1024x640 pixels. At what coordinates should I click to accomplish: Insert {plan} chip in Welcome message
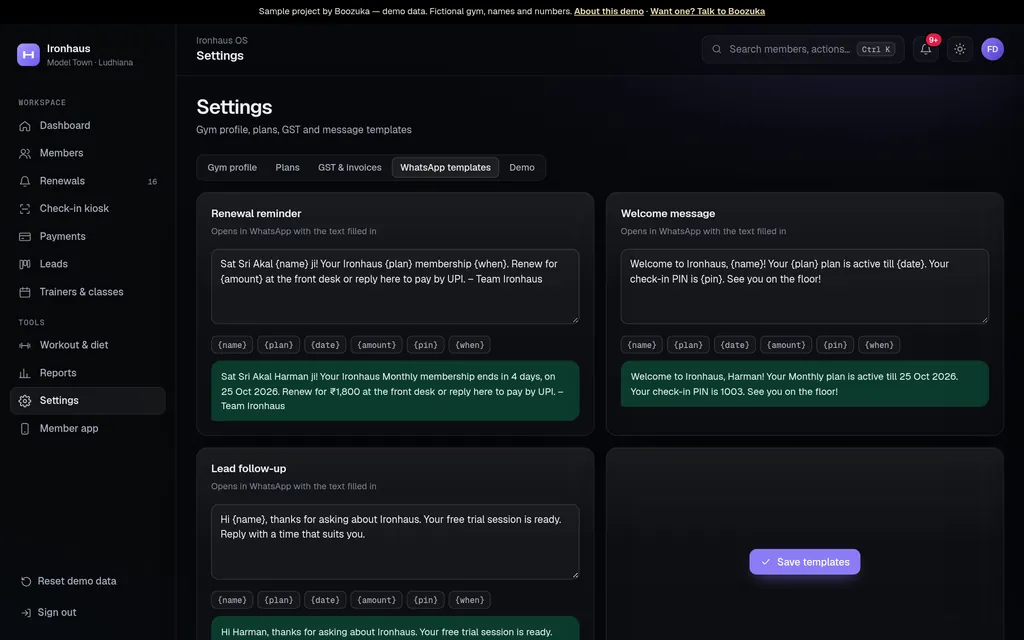point(688,345)
